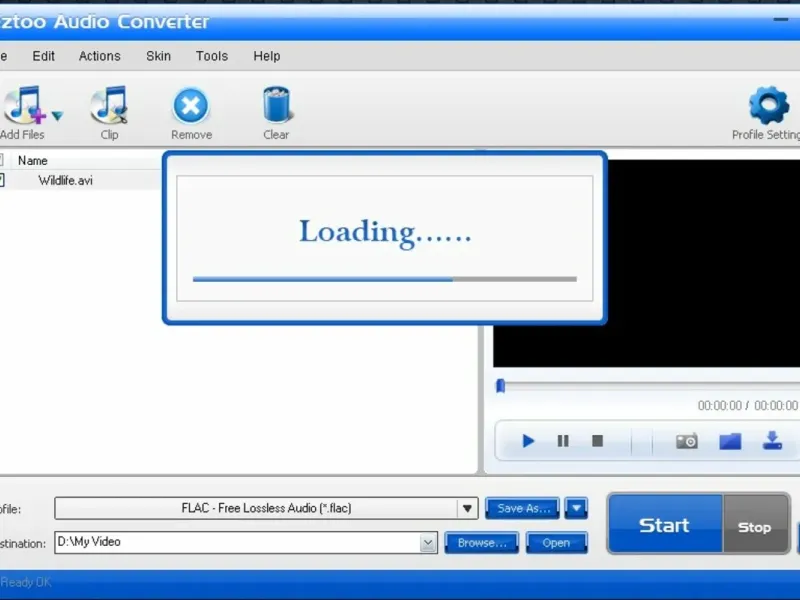
Task: Click the Loading progress bar
Action: tap(385, 279)
